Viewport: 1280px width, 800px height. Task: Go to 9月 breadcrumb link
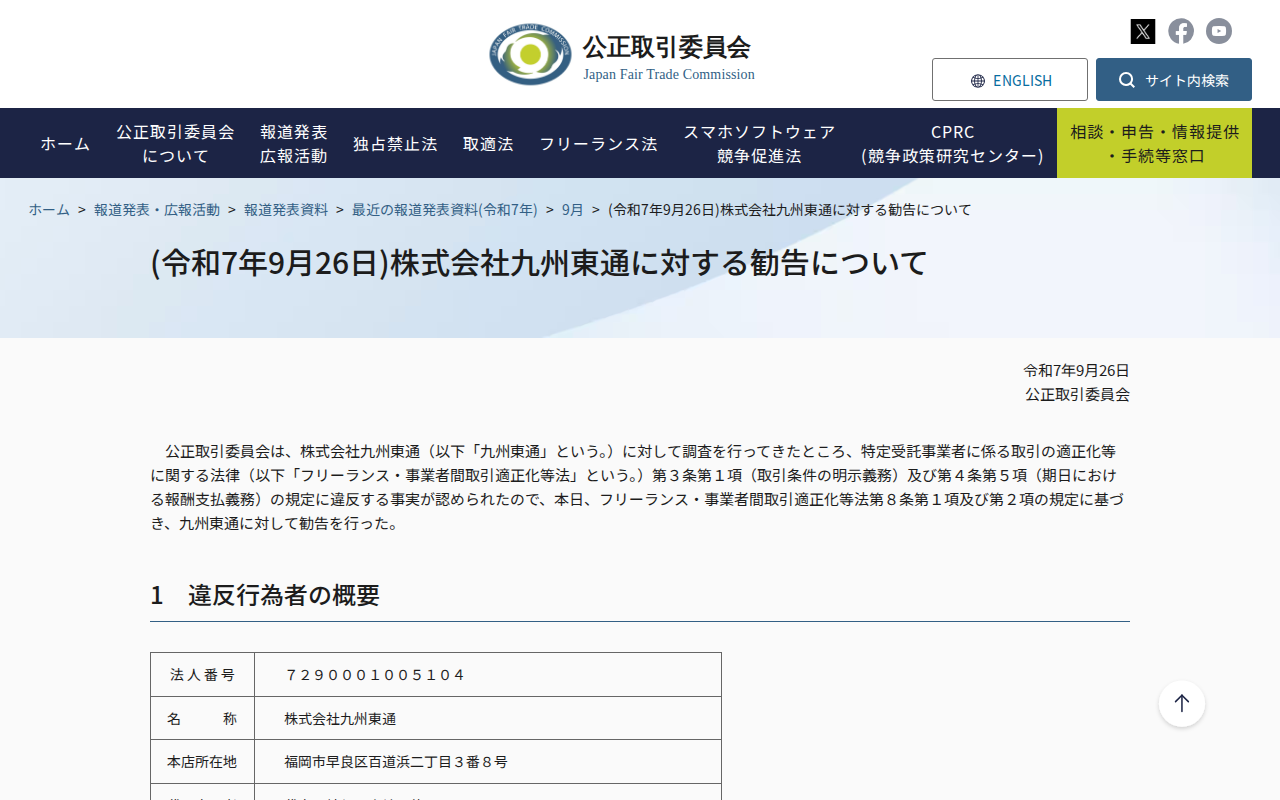pos(573,210)
